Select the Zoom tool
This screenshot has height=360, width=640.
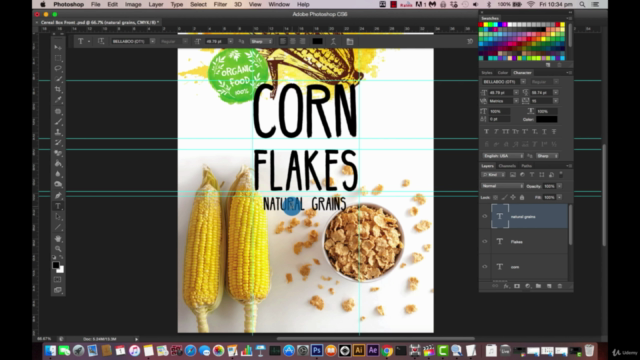pos(58,249)
